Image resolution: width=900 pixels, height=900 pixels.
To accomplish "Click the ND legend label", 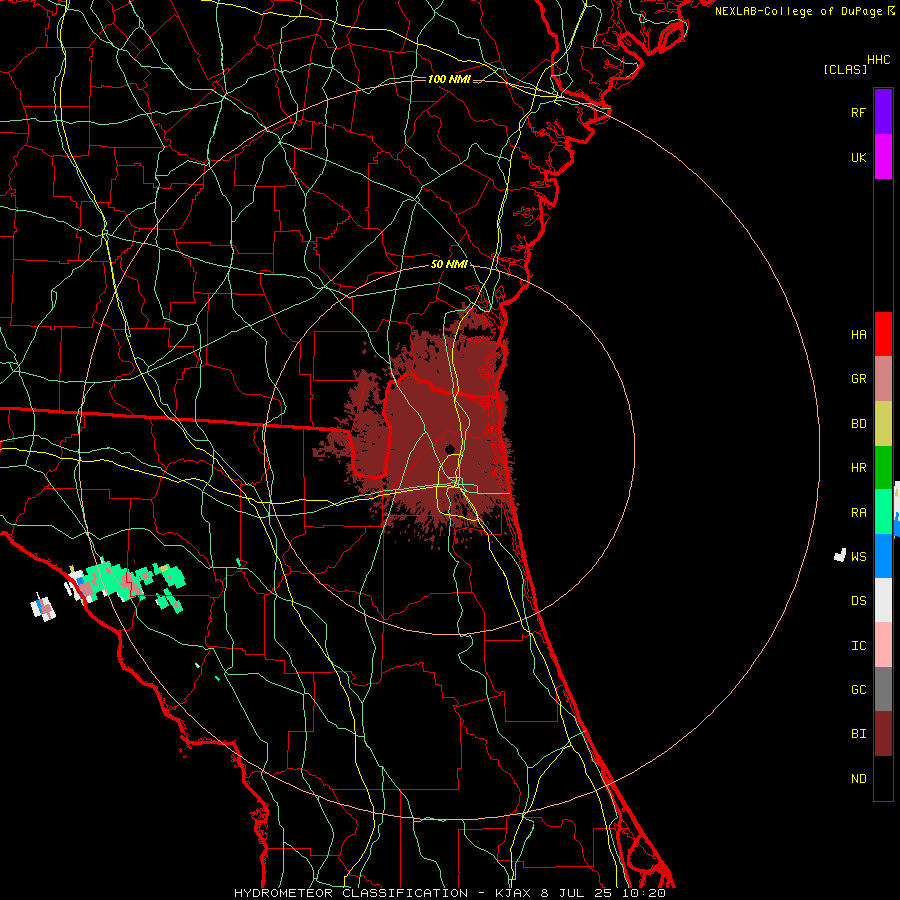I will pyautogui.click(x=858, y=779).
